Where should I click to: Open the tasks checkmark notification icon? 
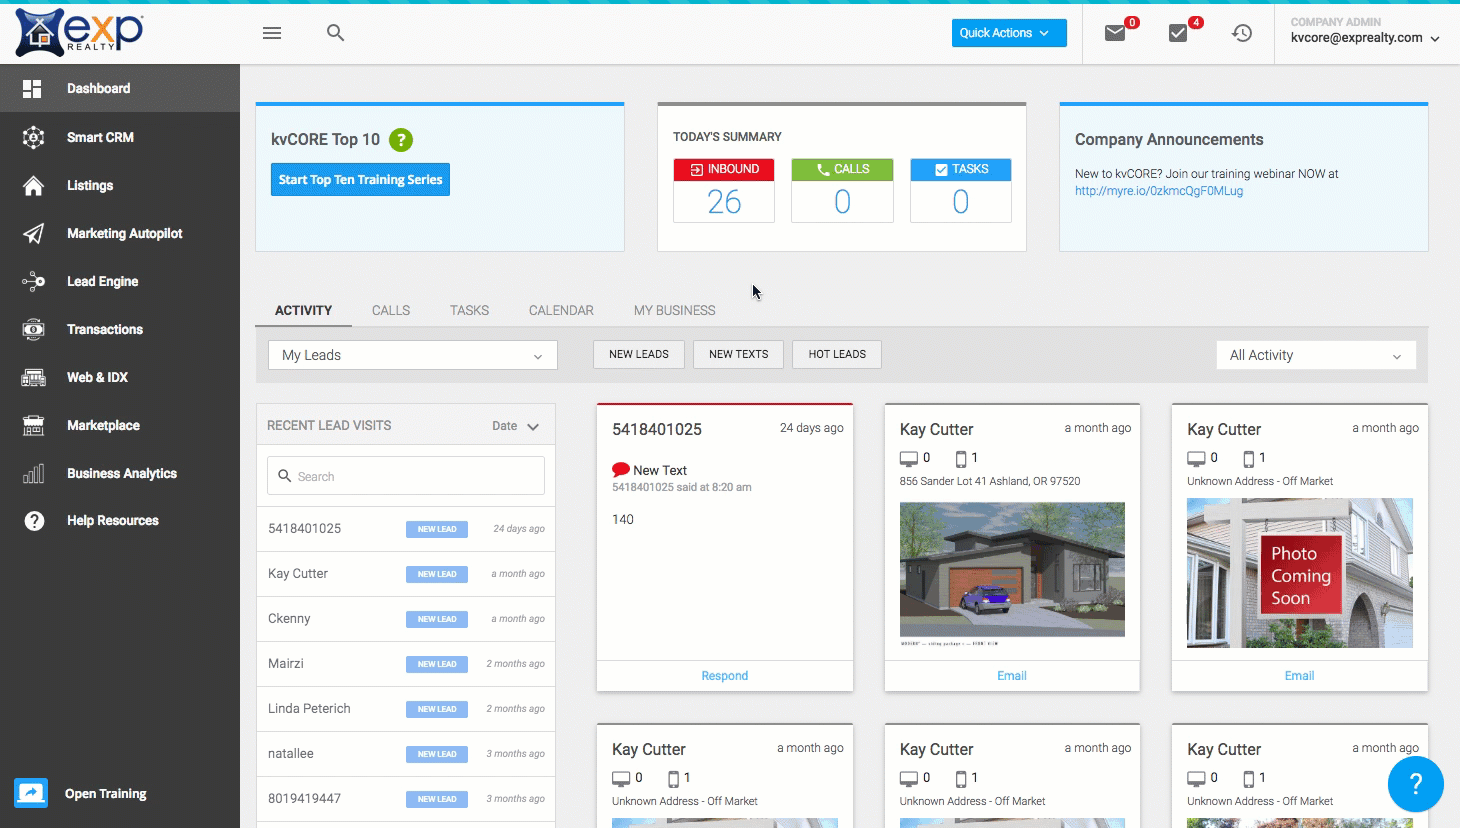coord(1178,33)
